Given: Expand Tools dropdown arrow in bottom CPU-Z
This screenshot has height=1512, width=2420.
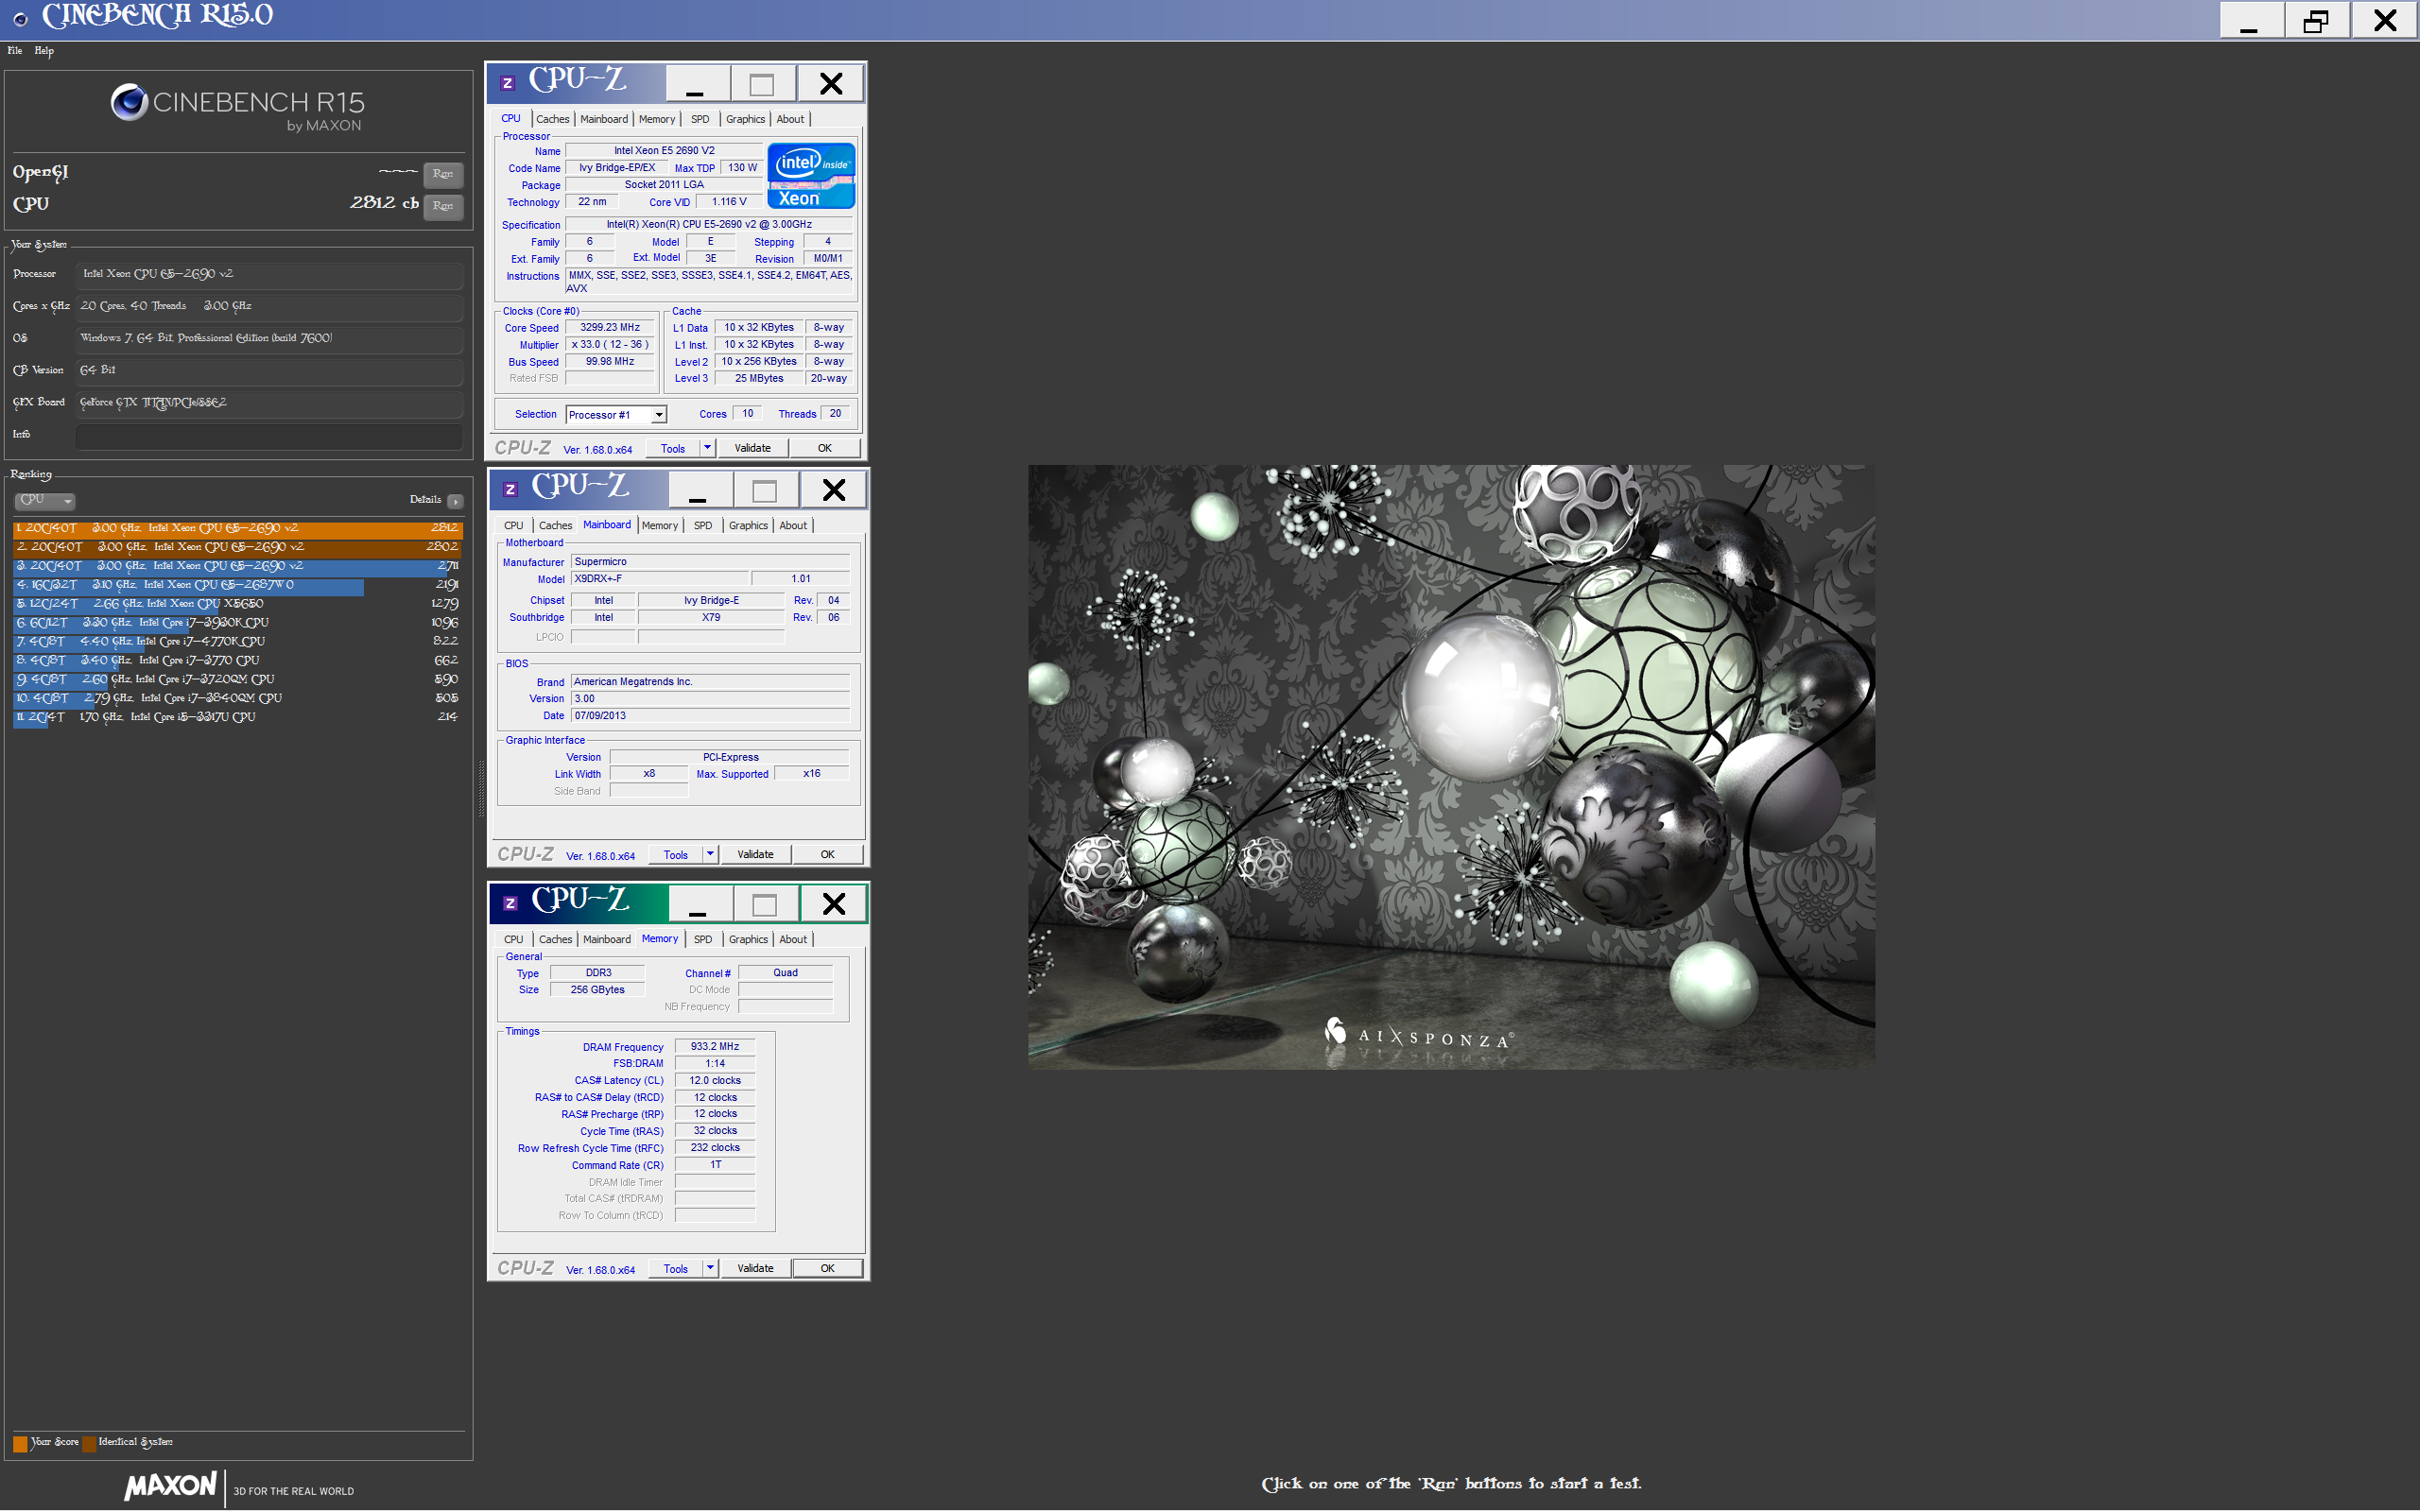Looking at the screenshot, I should point(710,1268).
